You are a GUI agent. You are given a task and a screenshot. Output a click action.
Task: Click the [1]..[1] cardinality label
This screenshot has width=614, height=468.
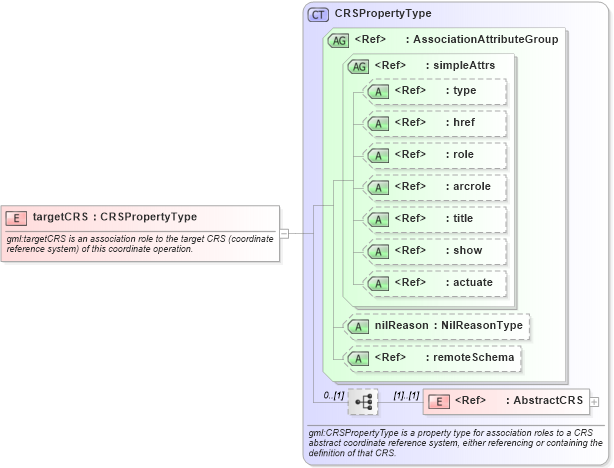pos(406,396)
